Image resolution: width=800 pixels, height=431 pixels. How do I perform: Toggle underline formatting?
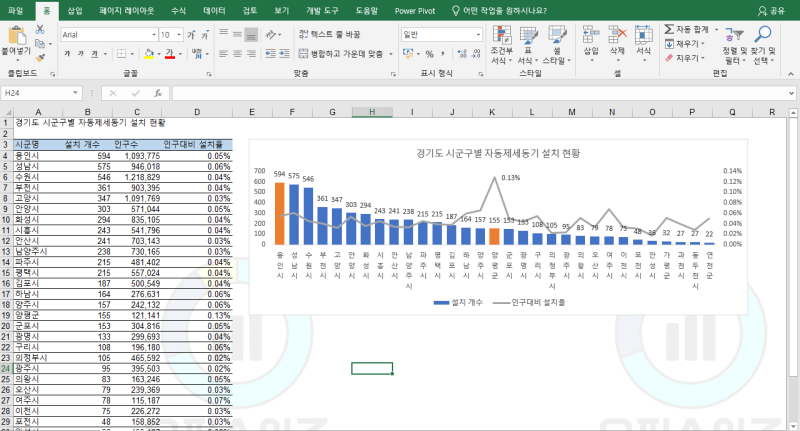(94, 54)
